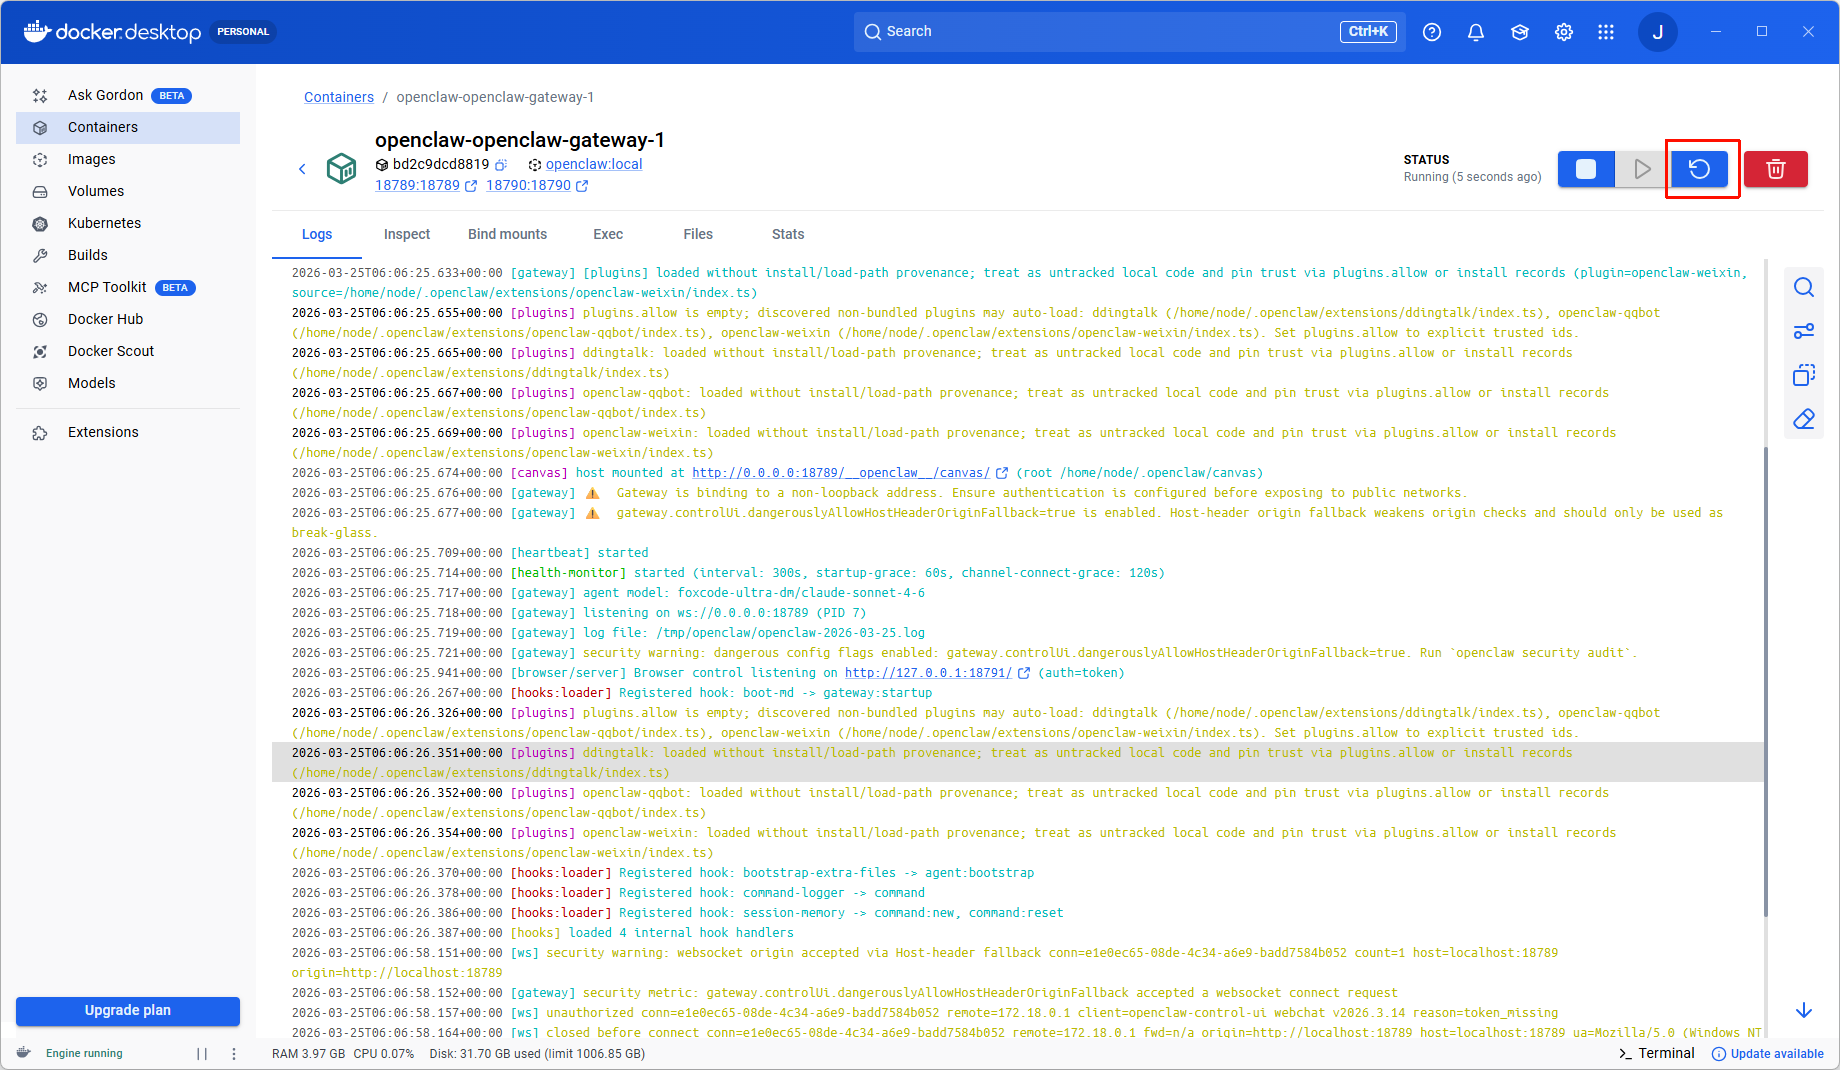
Task: View the Stats tab
Action: coord(788,234)
